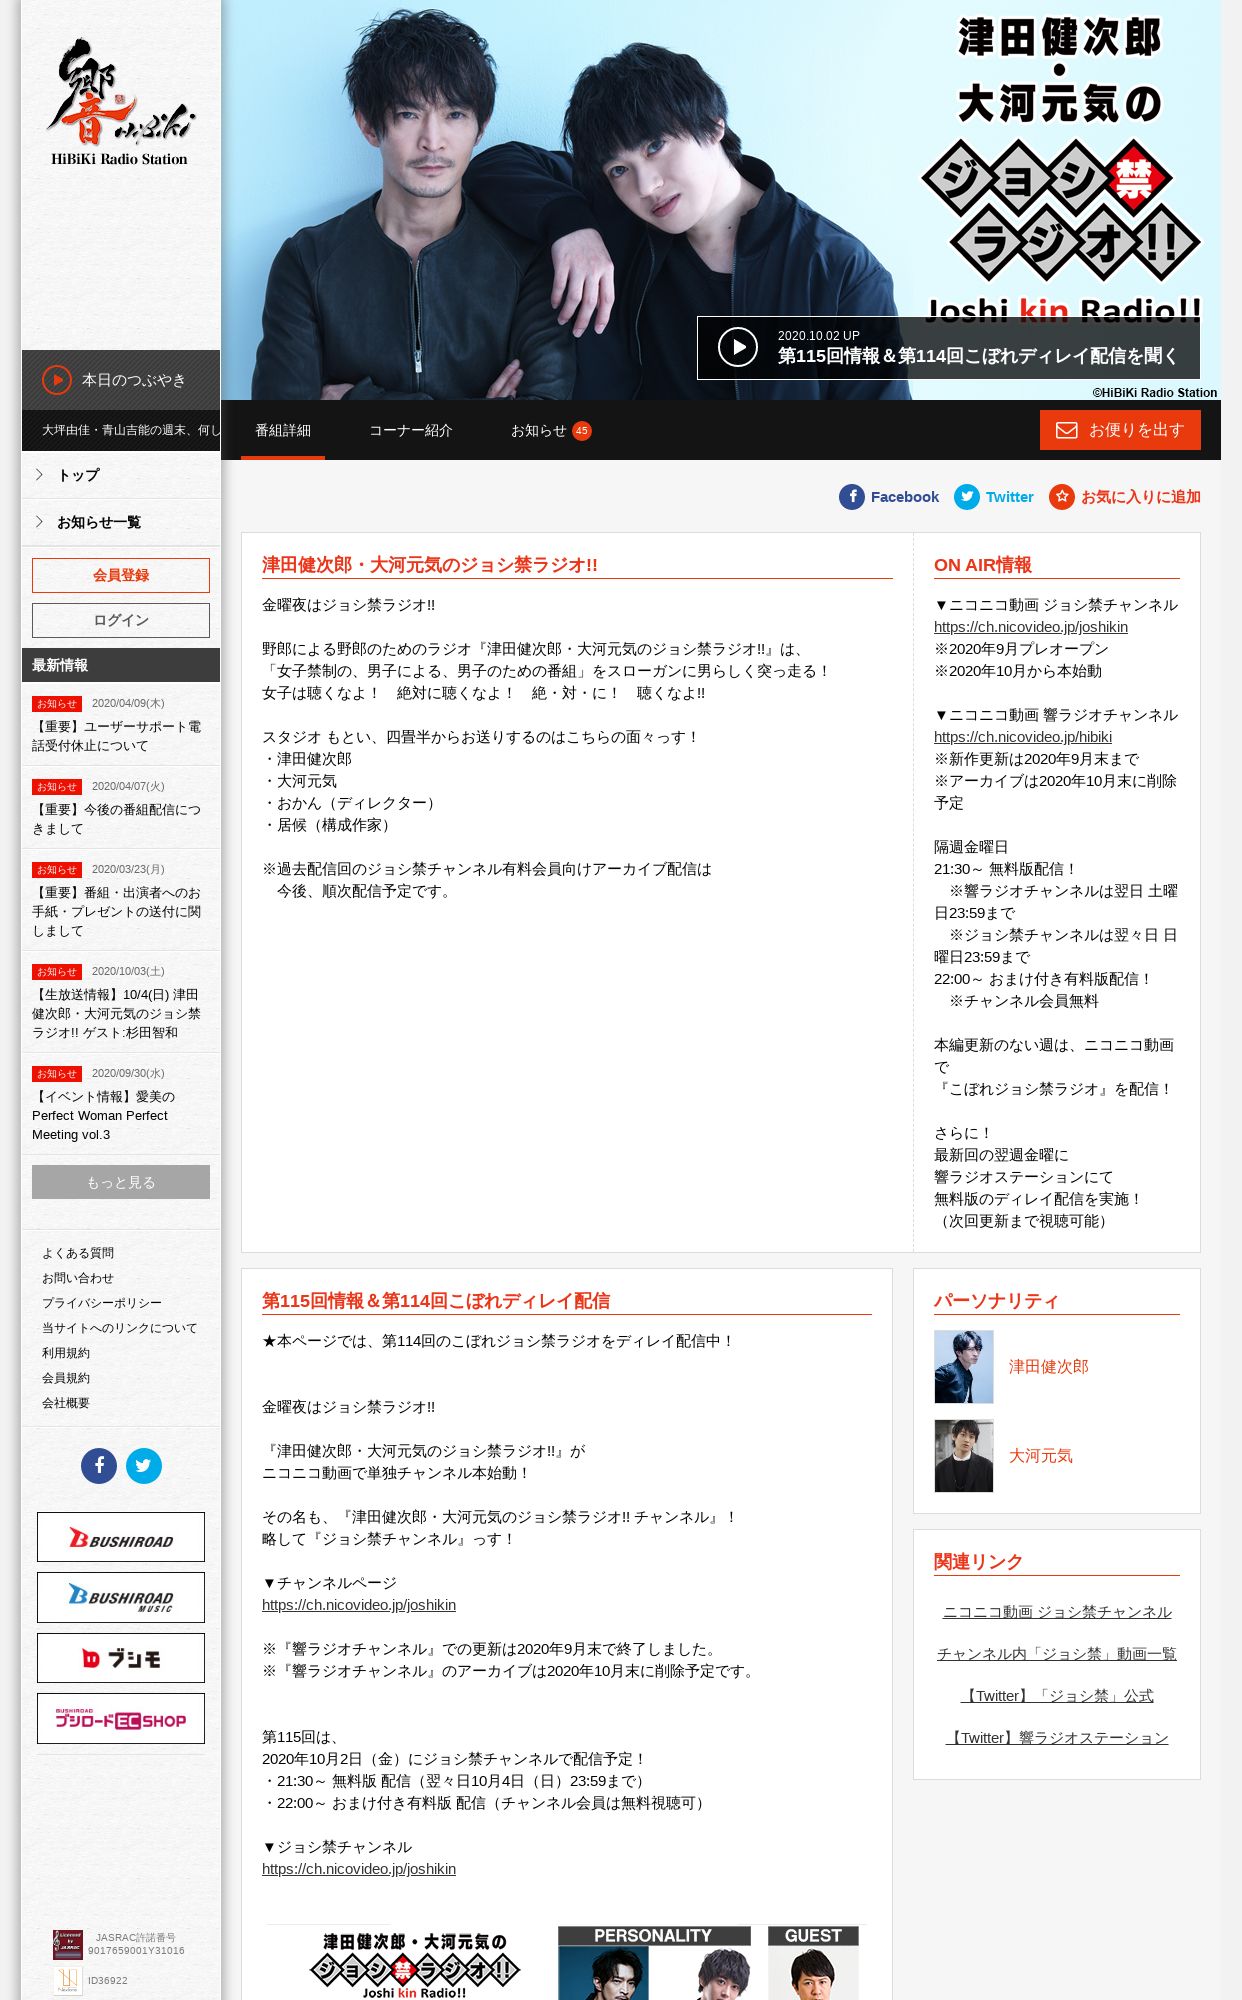
Task: Open ON AIR joshikin nicovideo URL
Action: (x=1031, y=627)
